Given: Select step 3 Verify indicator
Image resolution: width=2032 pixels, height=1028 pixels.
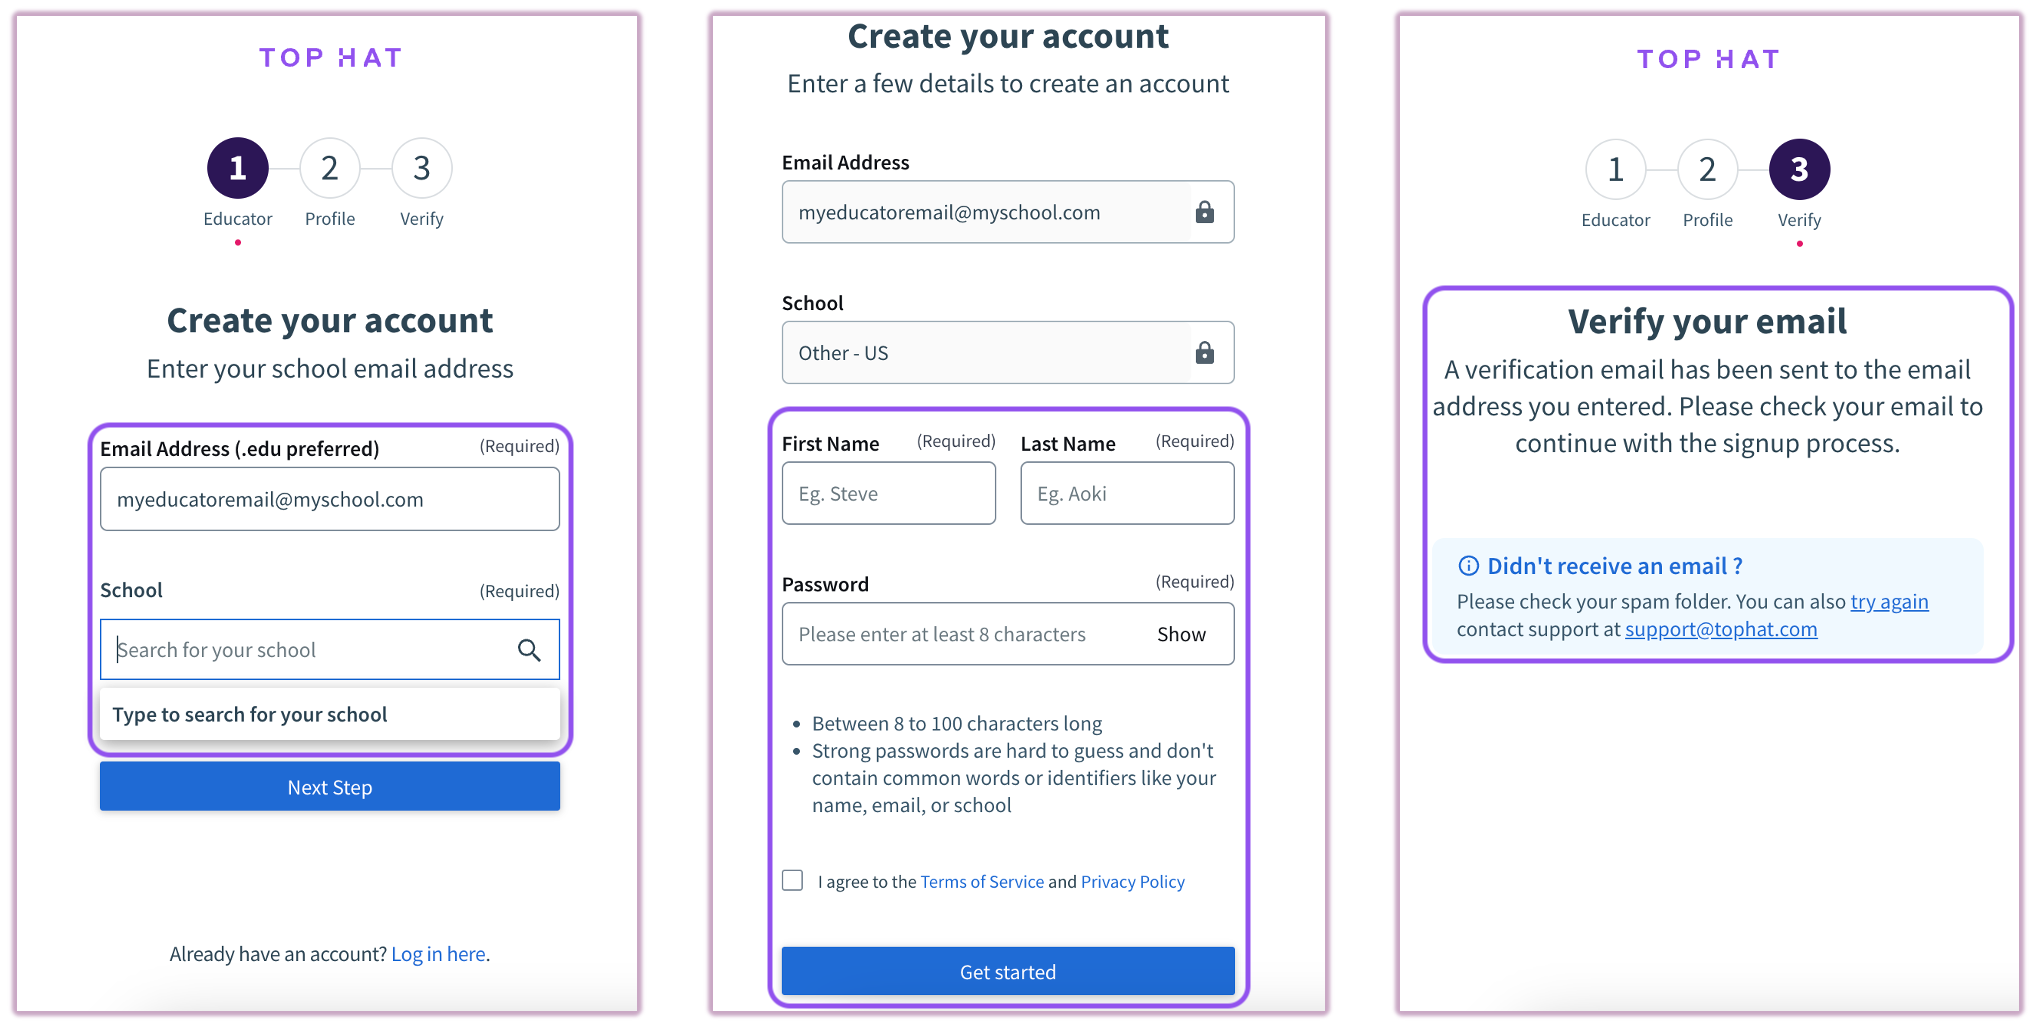Looking at the screenshot, I should (x=1798, y=168).
